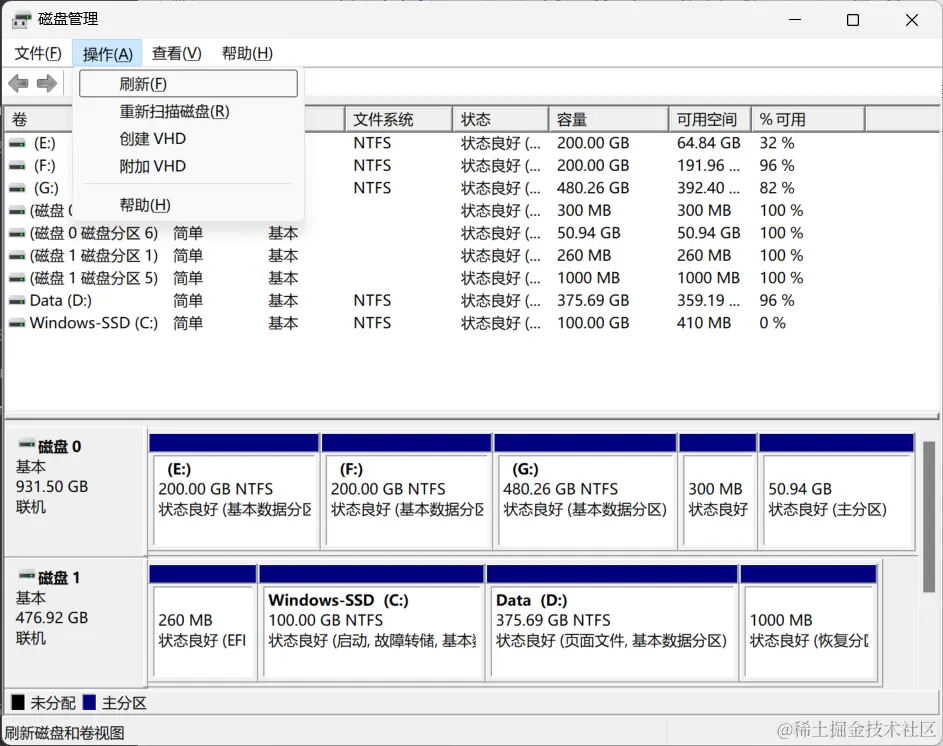Image resolution: width=943 pixels, height=746 pixels.
Task: Click the Disk Management title bar icon
Action: 21,20
